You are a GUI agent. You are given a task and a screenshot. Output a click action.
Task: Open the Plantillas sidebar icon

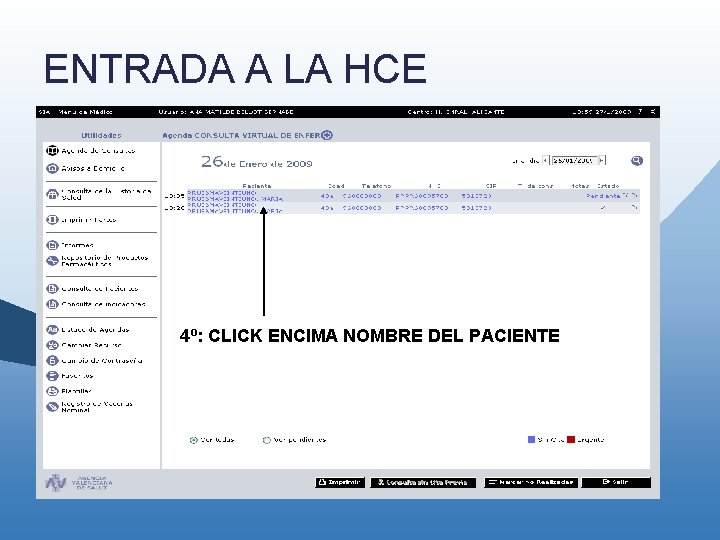(x=52, y=391)
